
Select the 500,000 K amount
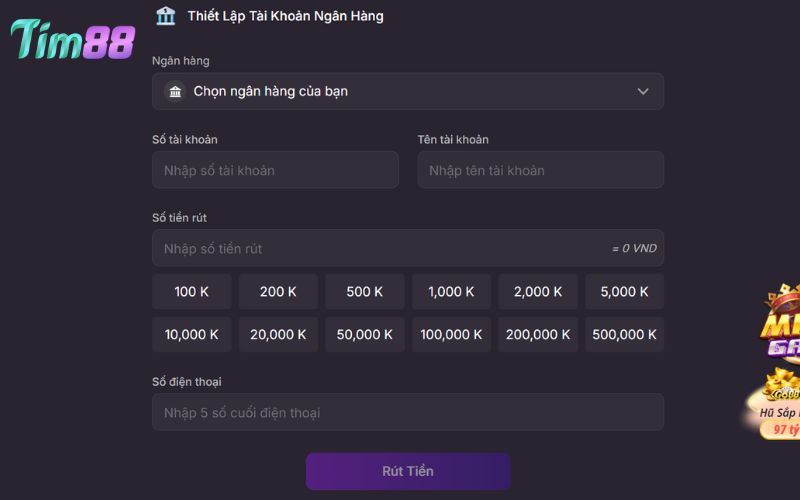coord(624,335)
